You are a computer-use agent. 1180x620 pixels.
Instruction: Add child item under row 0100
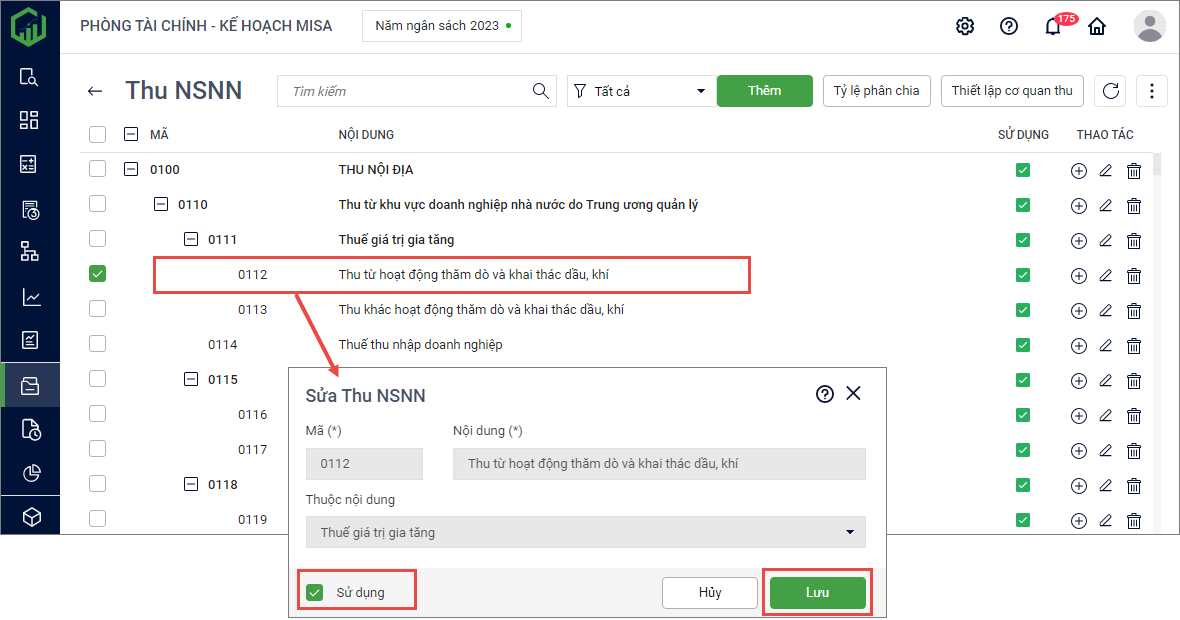[x=1078, y=171]
